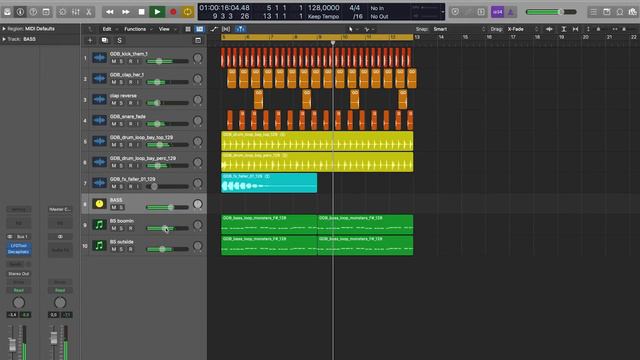Expand the Region MIDI Defaults section
Screen dimensions: 640x360
[x=4, y=29]
